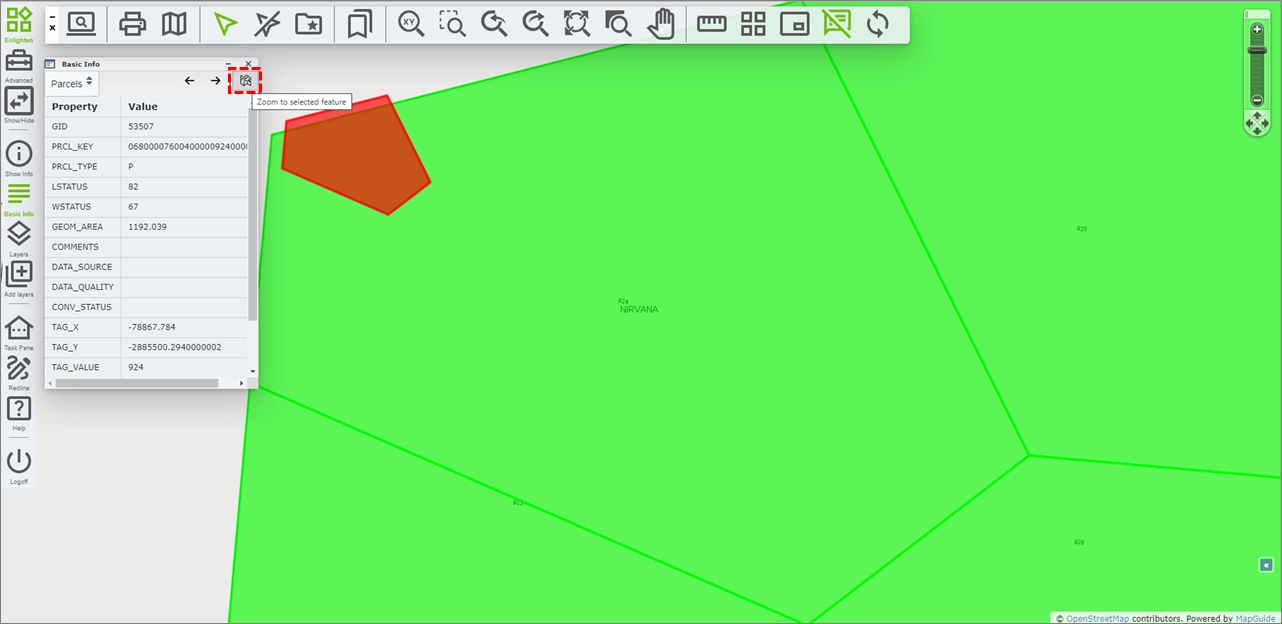Click the Clear selection tool icon

point(267,24)
